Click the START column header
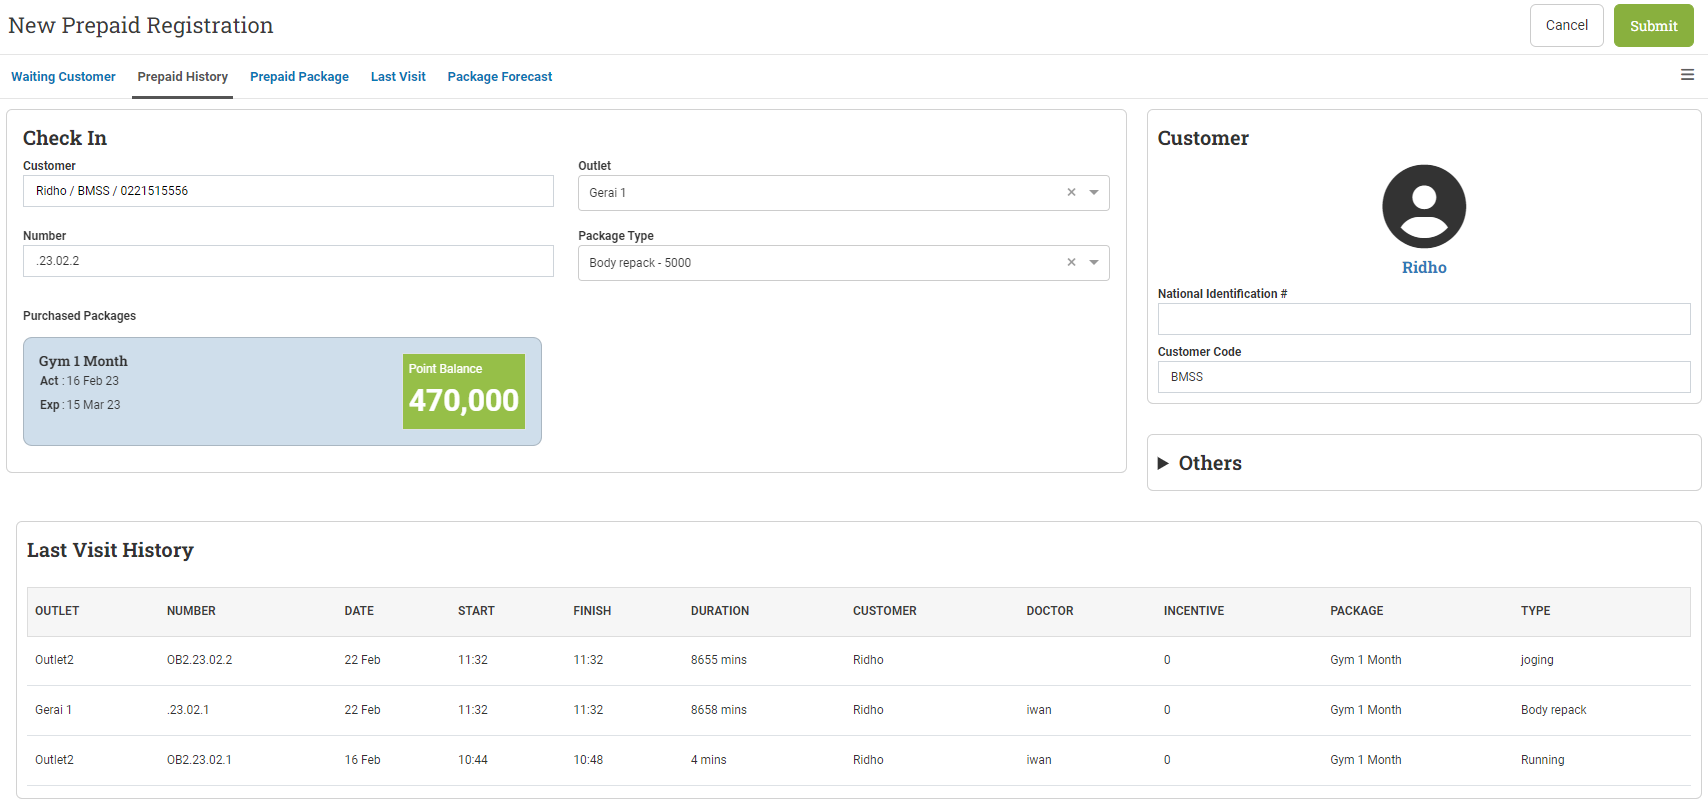 point(476,611)
